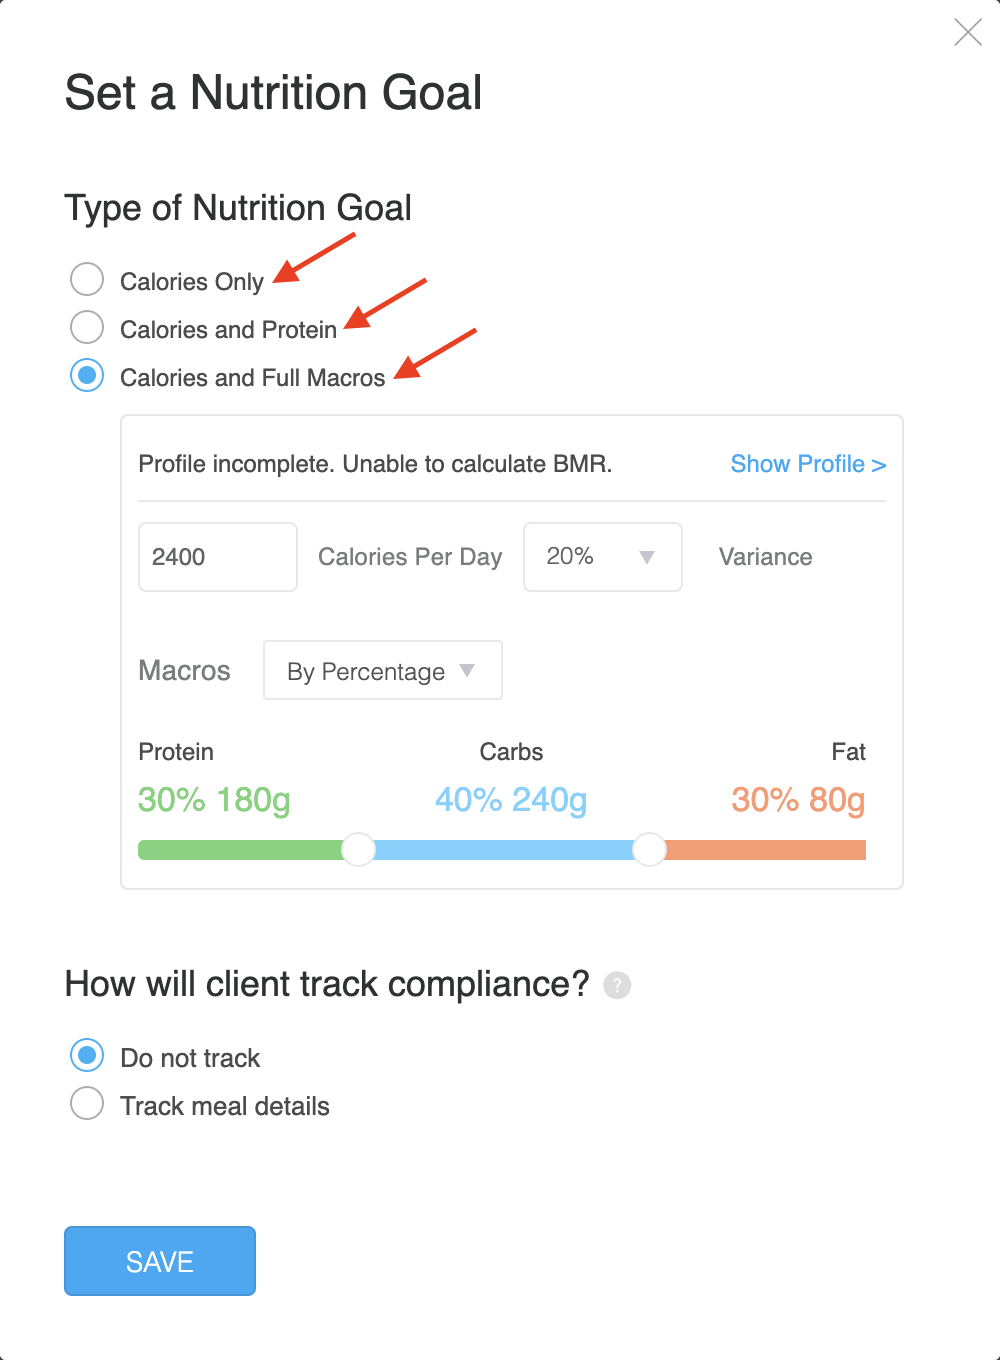Click the By Percentage dropdown arrow
This screenshot has height=1360, width=1000.
(467, 670)
